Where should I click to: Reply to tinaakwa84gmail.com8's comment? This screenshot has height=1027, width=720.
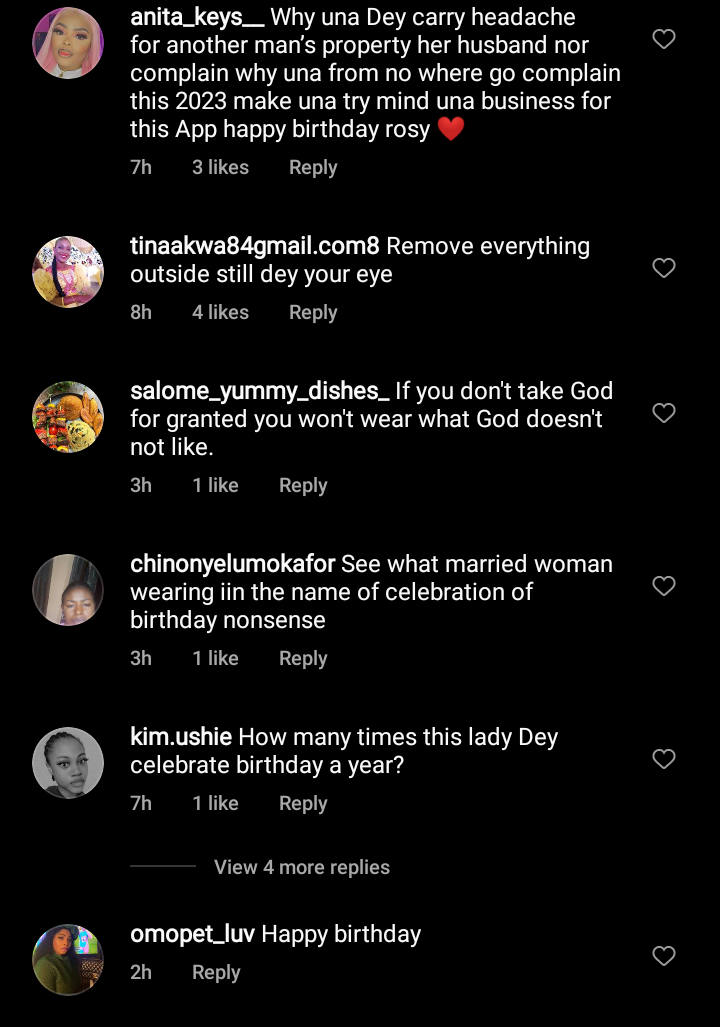click(x=312, y=312)
